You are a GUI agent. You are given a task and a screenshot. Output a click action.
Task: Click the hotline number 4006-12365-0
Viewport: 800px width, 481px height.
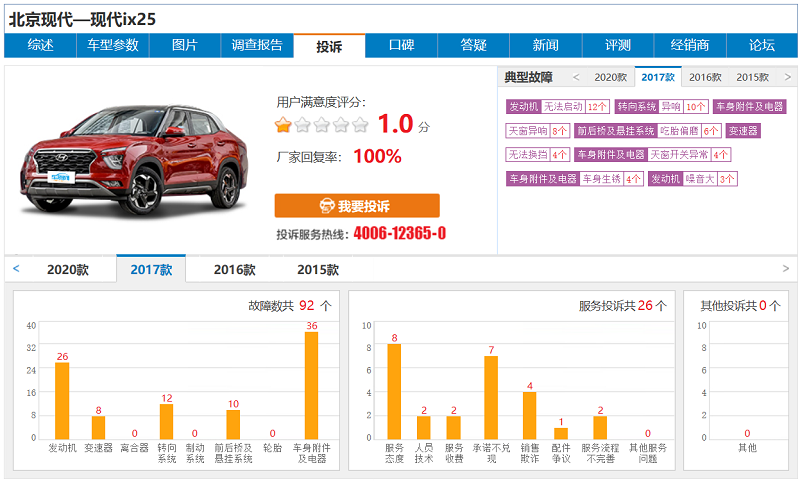click(x=399, y=233)
